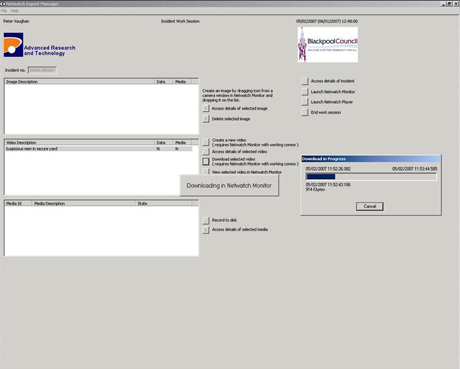Screen dimensions: 460x369
Task: Click the 'Downloading in Netwatch Monitor' popup
Action: point(229,185)
